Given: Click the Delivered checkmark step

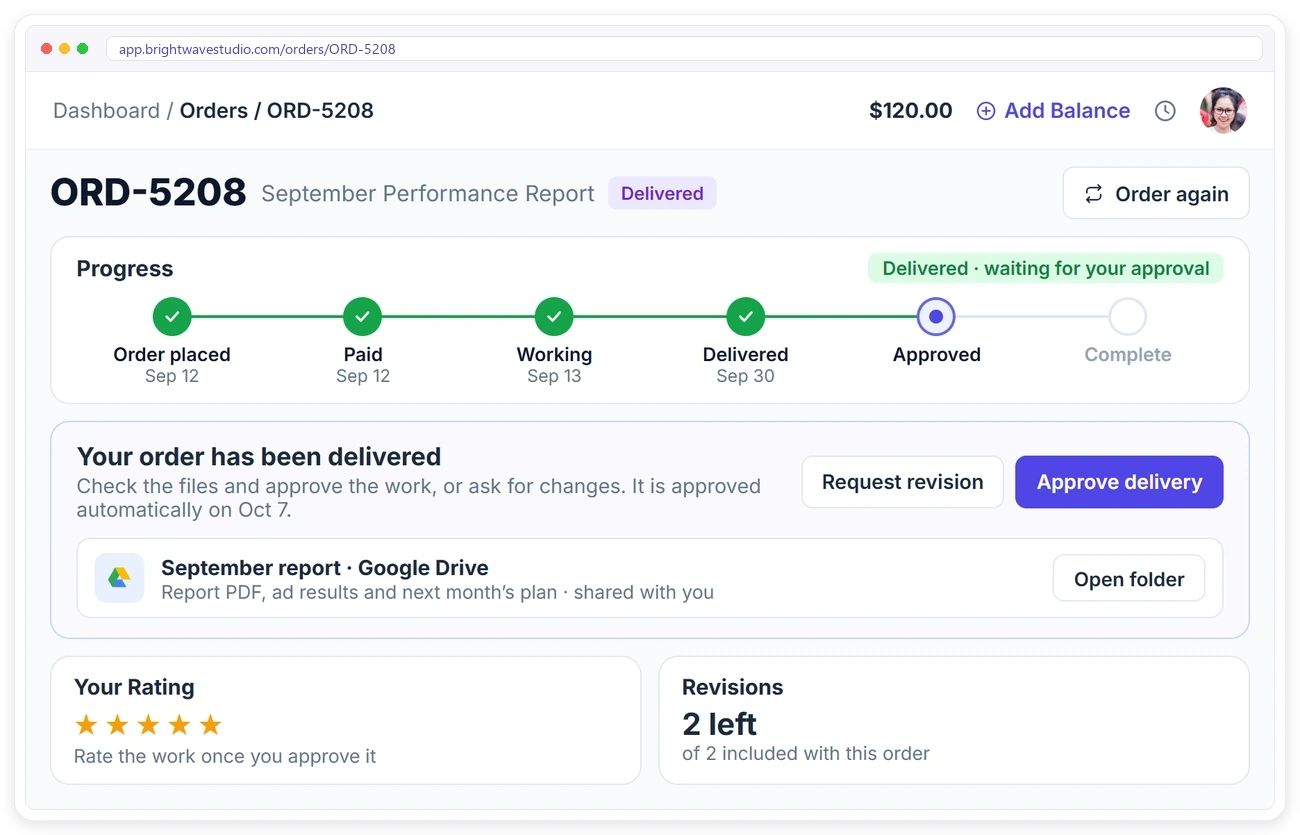Looking at the screenshot, I should (x=746, y=317).
